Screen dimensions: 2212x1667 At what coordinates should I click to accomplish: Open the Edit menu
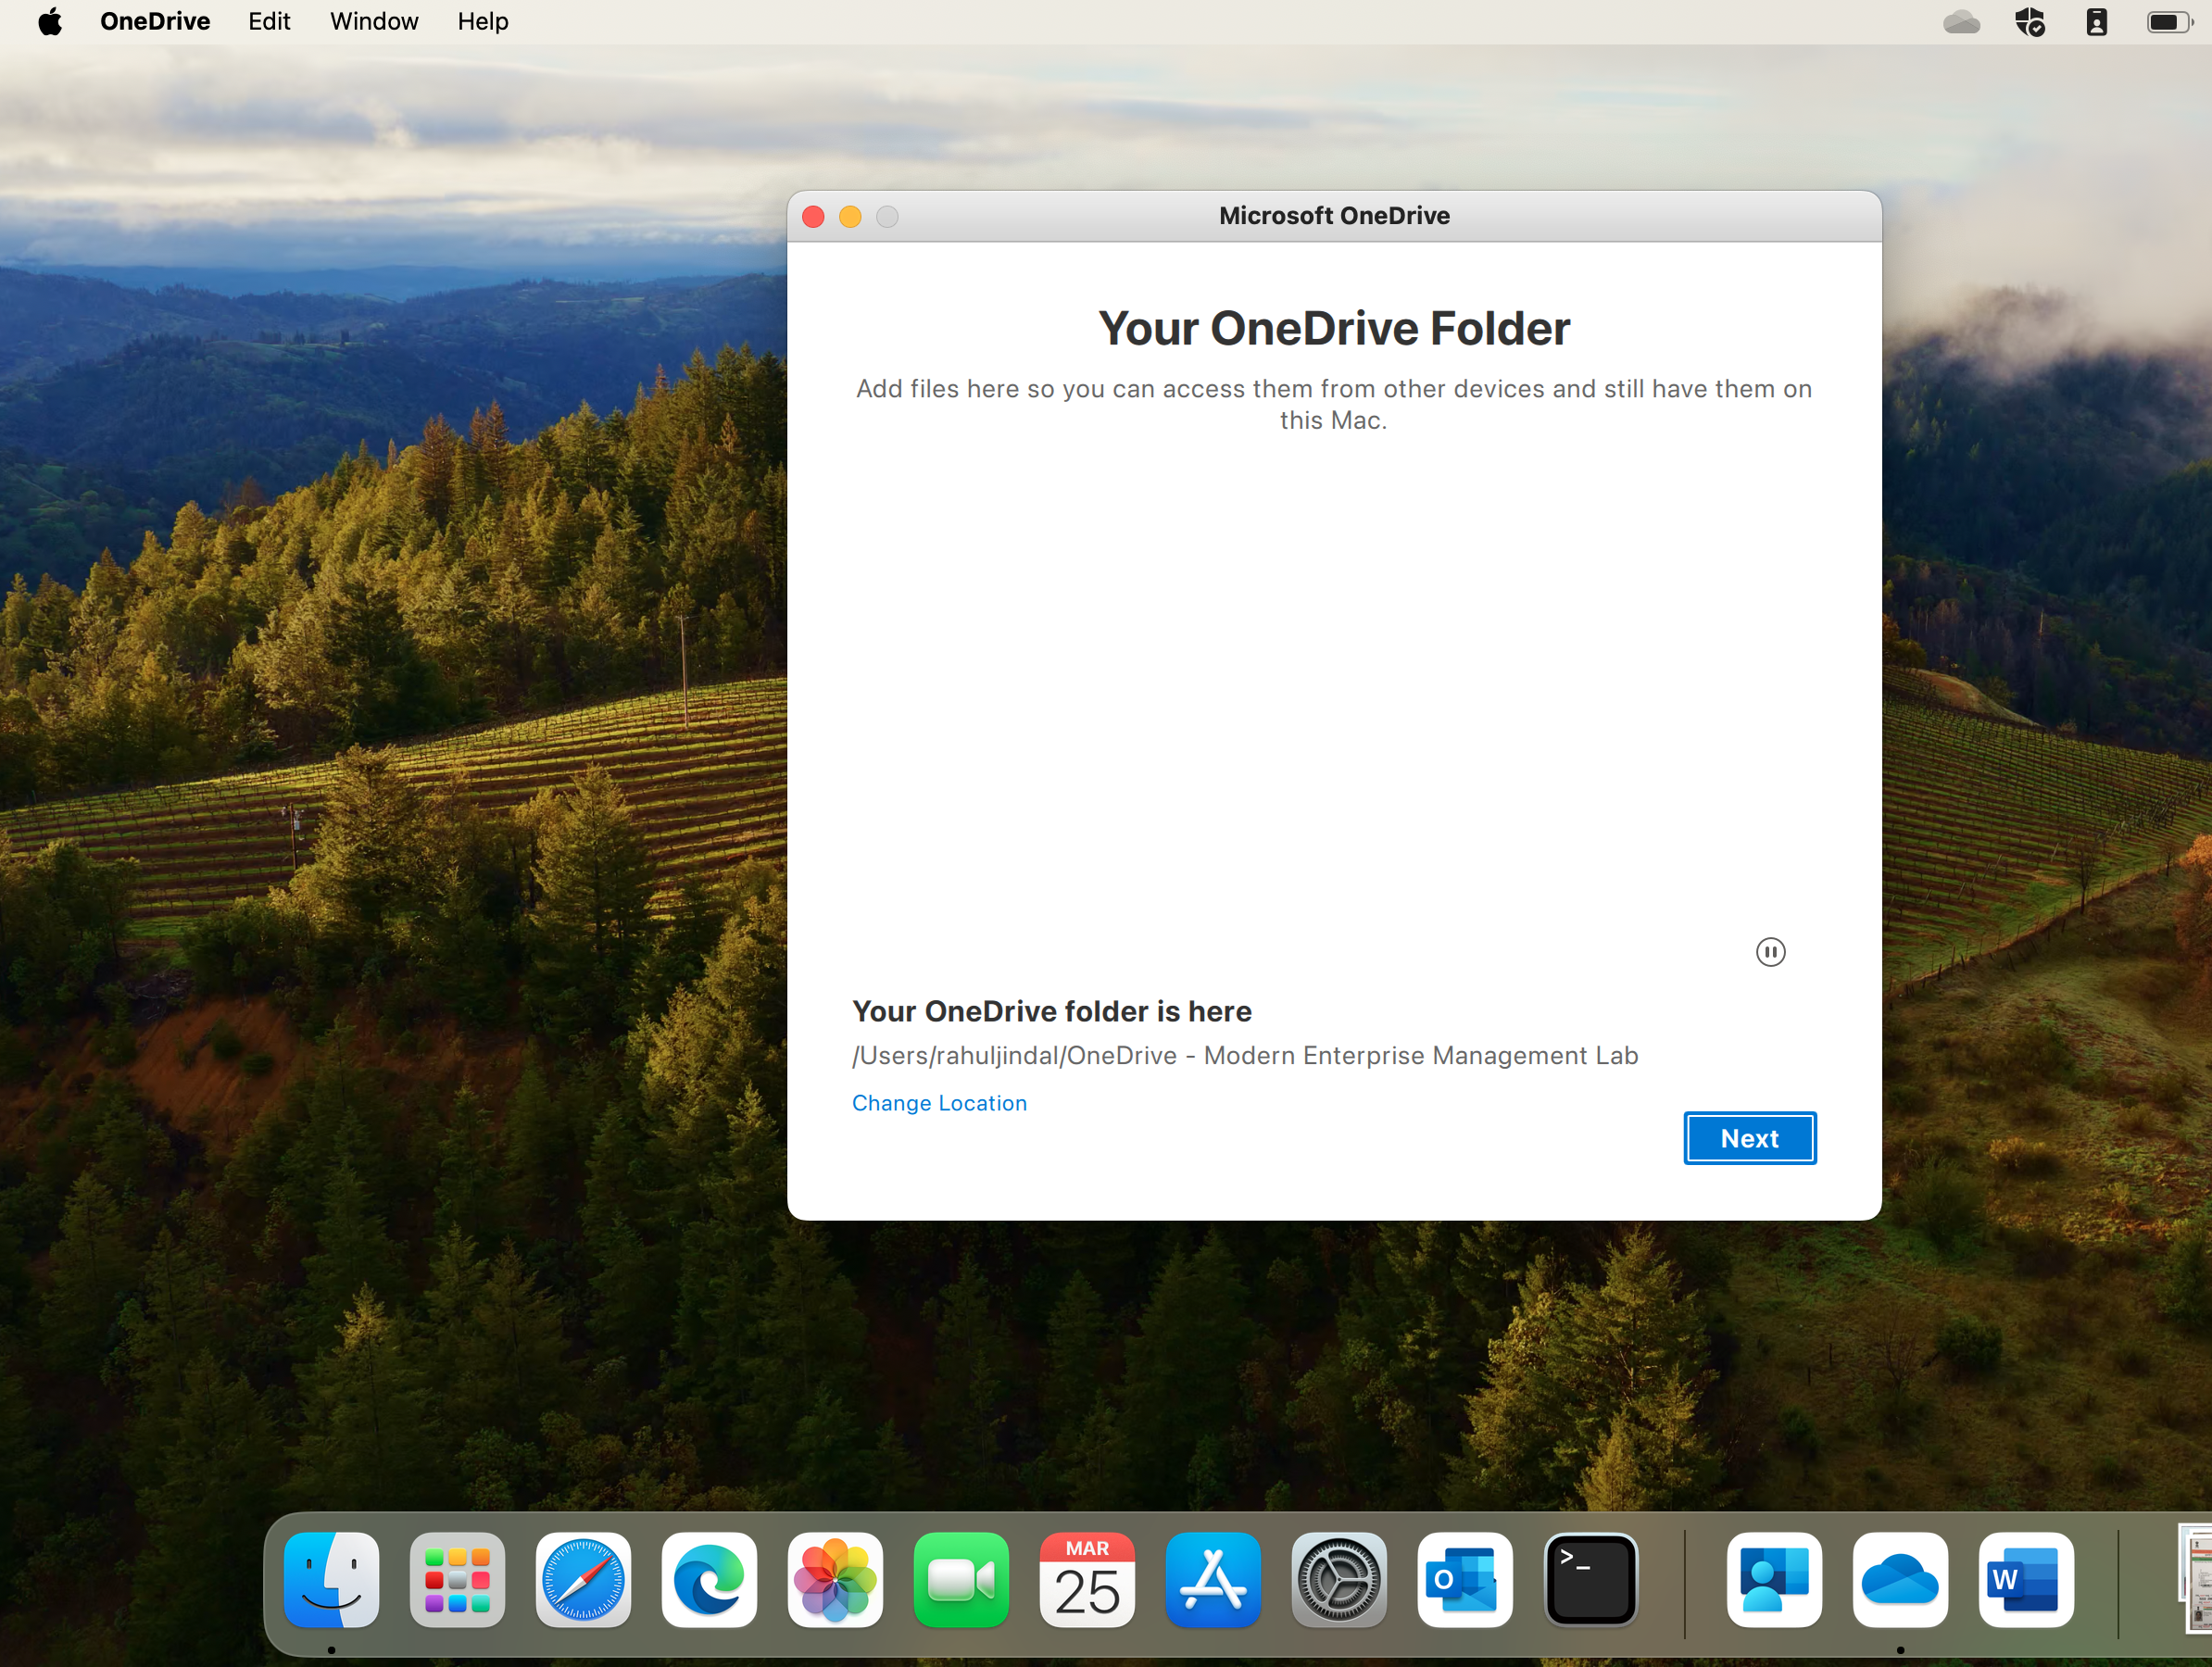269,21
